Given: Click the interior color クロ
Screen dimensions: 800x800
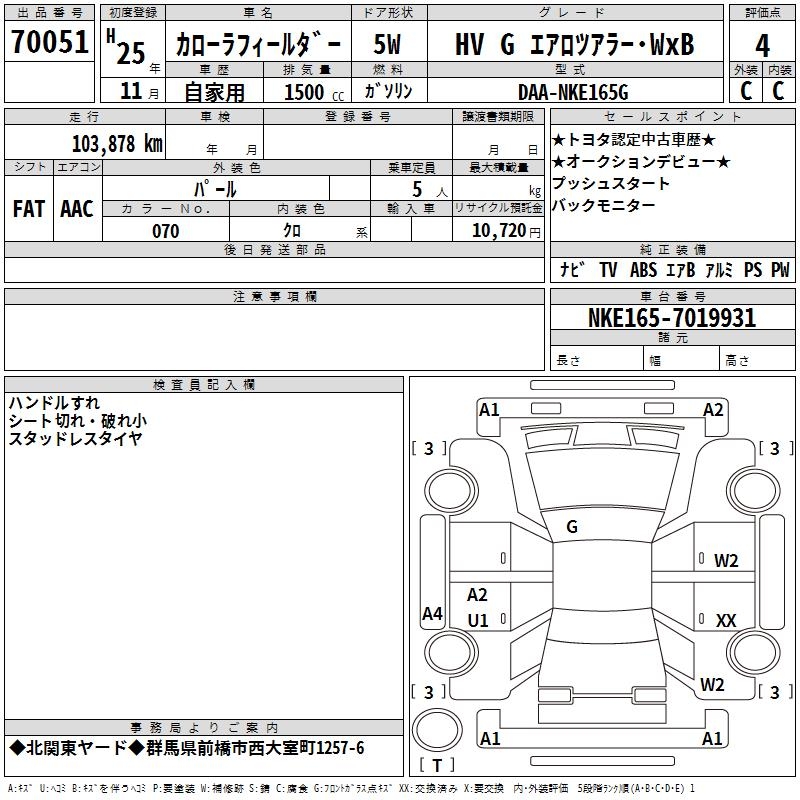Looking at the screenshot, I should click(x=292, y=231).
